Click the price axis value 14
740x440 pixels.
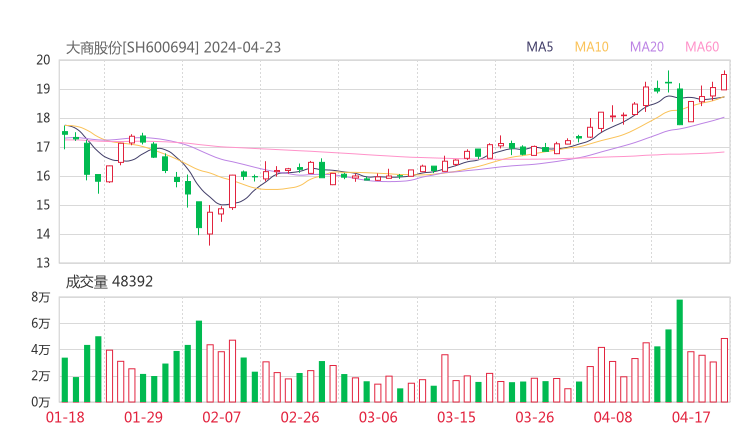pos(43,234)
